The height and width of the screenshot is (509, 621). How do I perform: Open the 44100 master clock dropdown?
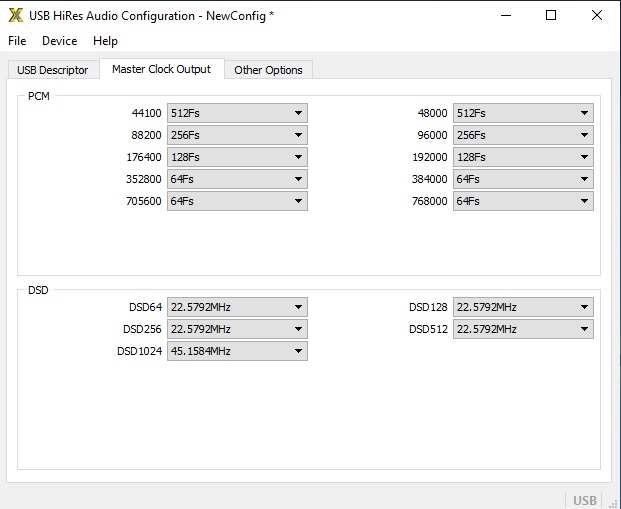(237, 113)
